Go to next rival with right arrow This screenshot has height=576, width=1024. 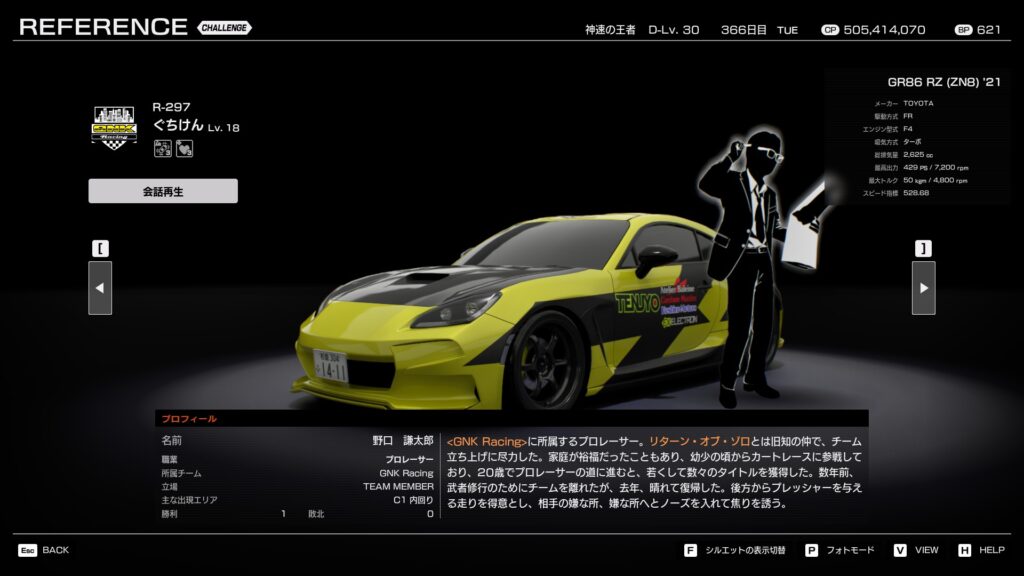tap(923, 288)
